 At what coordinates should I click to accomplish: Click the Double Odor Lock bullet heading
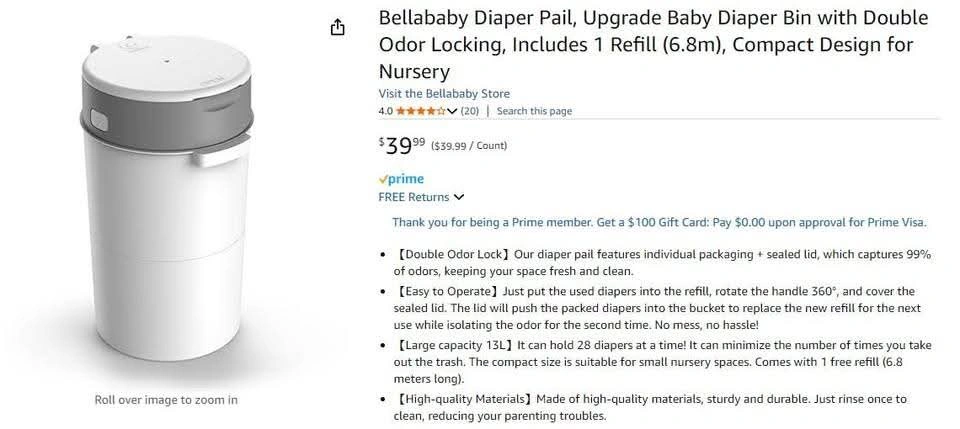pos(454,254)
